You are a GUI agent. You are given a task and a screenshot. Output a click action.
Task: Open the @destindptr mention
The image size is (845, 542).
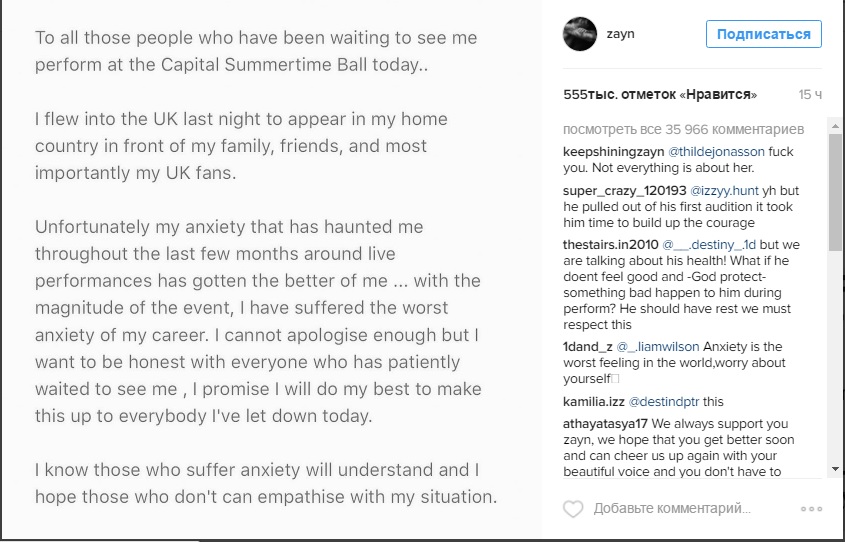(x=668, y=401)
